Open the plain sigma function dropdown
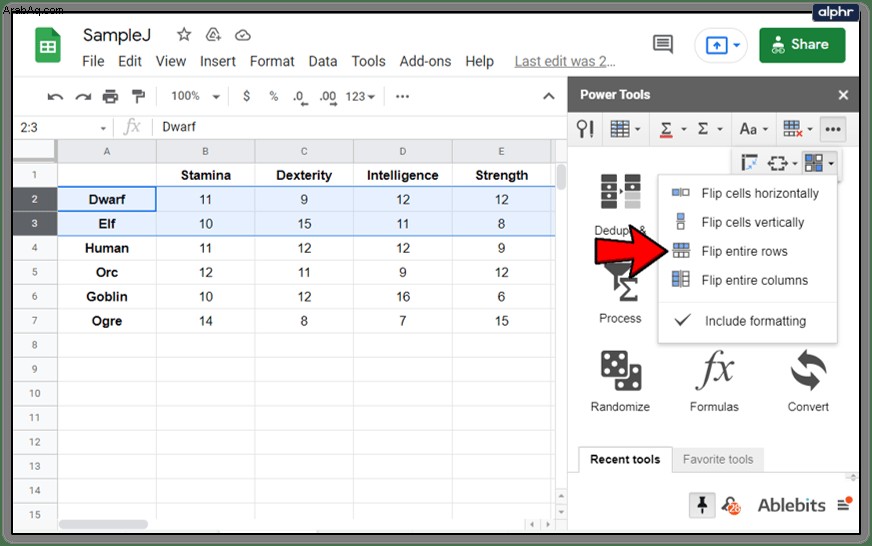This screenshot has height=546, width=872. [x=710, y=129]
